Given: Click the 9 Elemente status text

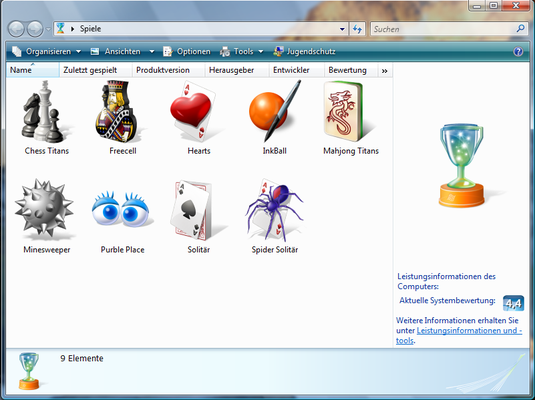Looking at the screenshot, I should click(82, 358).
